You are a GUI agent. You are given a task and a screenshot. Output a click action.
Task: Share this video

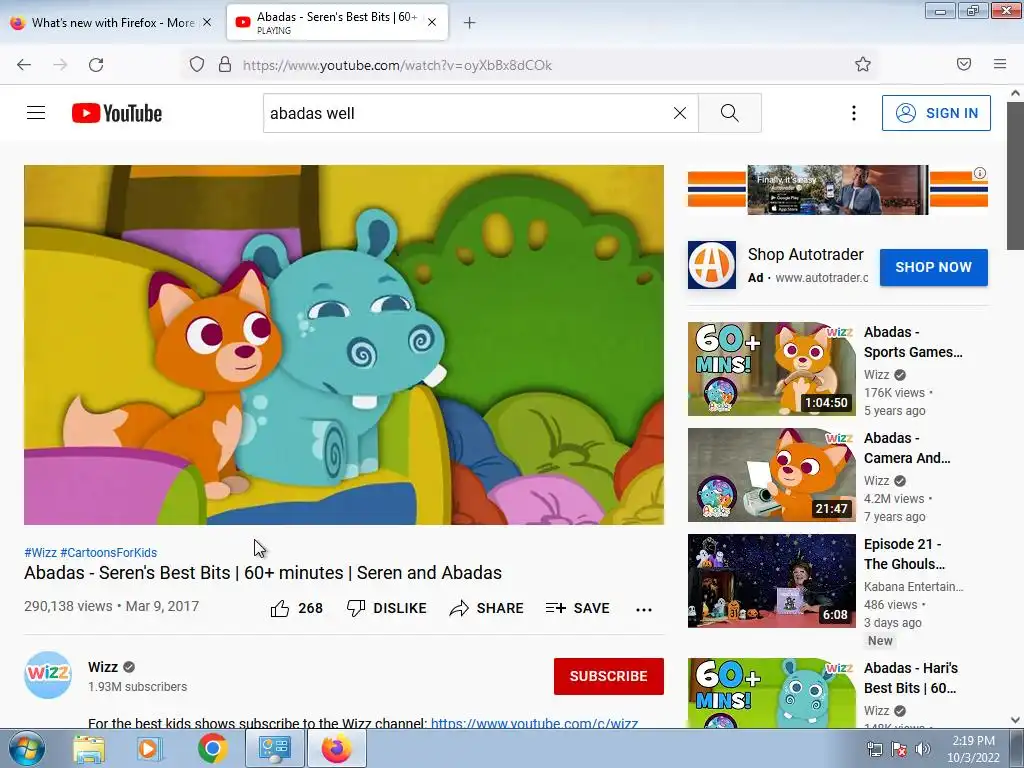[x=487, y=608]
